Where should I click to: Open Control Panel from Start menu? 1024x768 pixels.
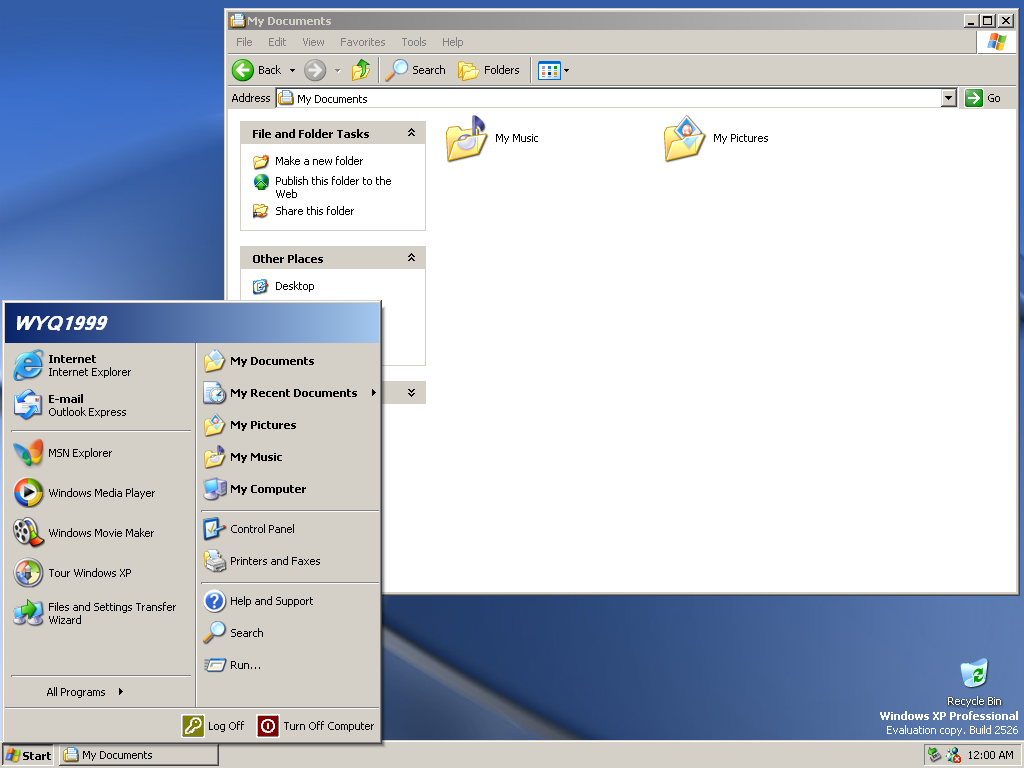click(x=261, y=529)
